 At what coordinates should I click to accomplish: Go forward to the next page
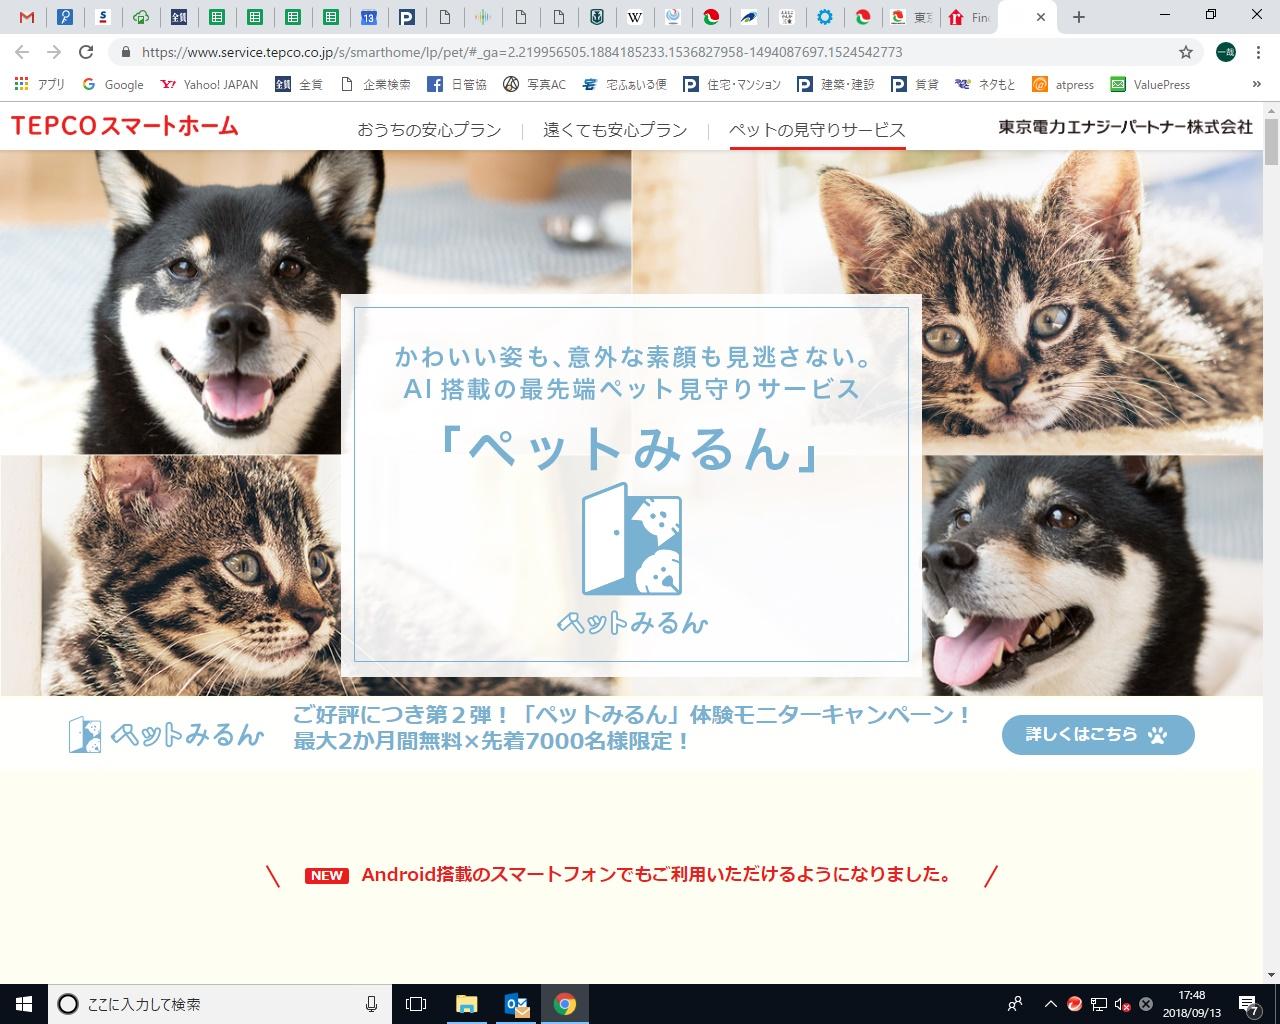(x=54, y=52)
